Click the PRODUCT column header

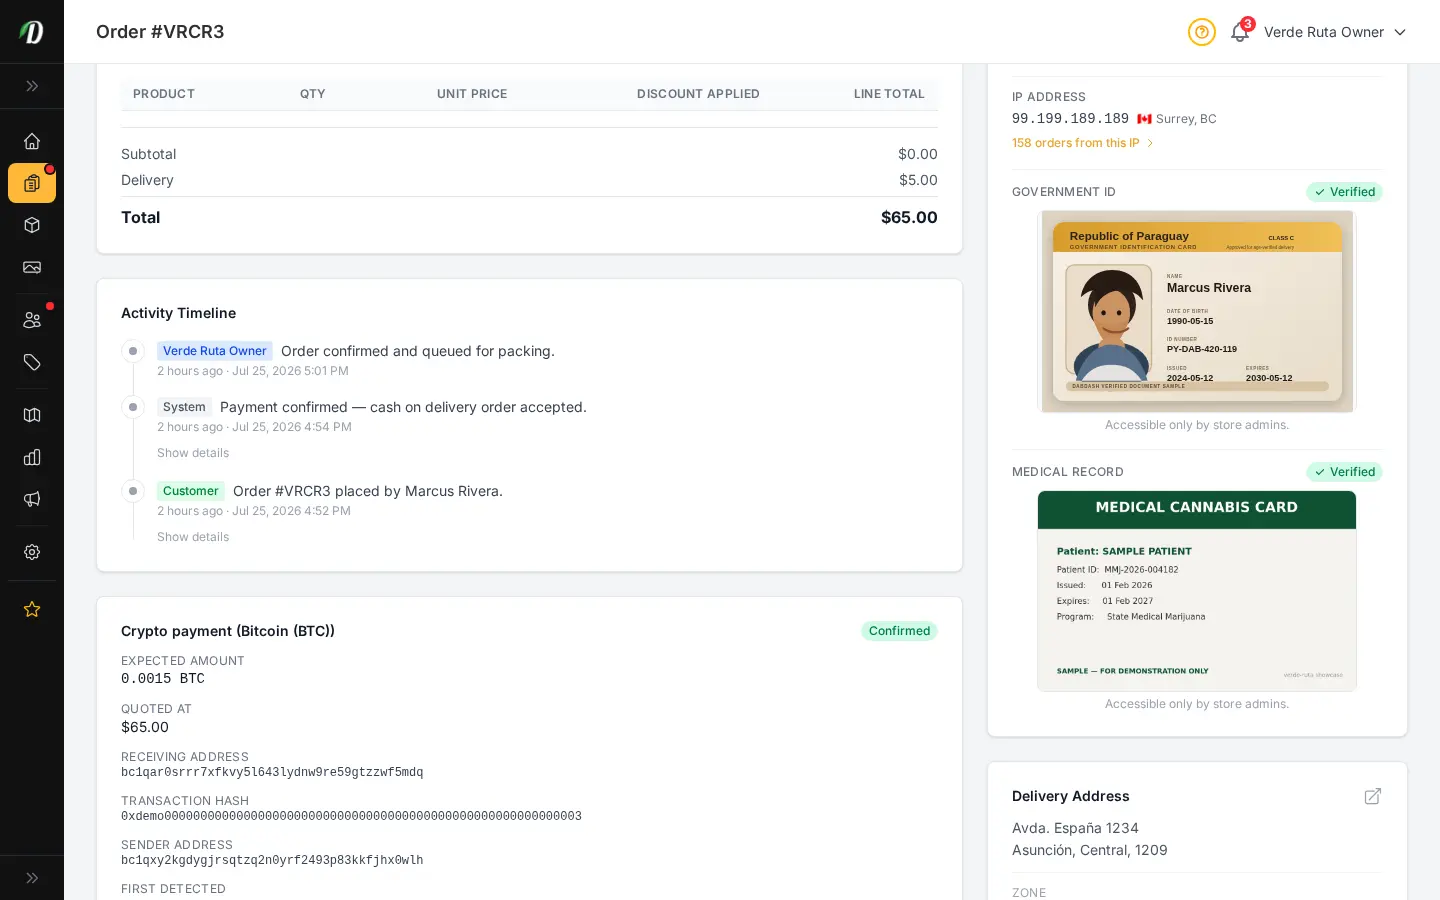tap(164, 94)
